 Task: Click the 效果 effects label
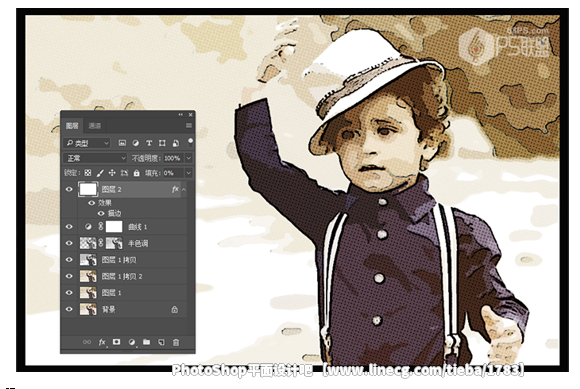[105, 203]
